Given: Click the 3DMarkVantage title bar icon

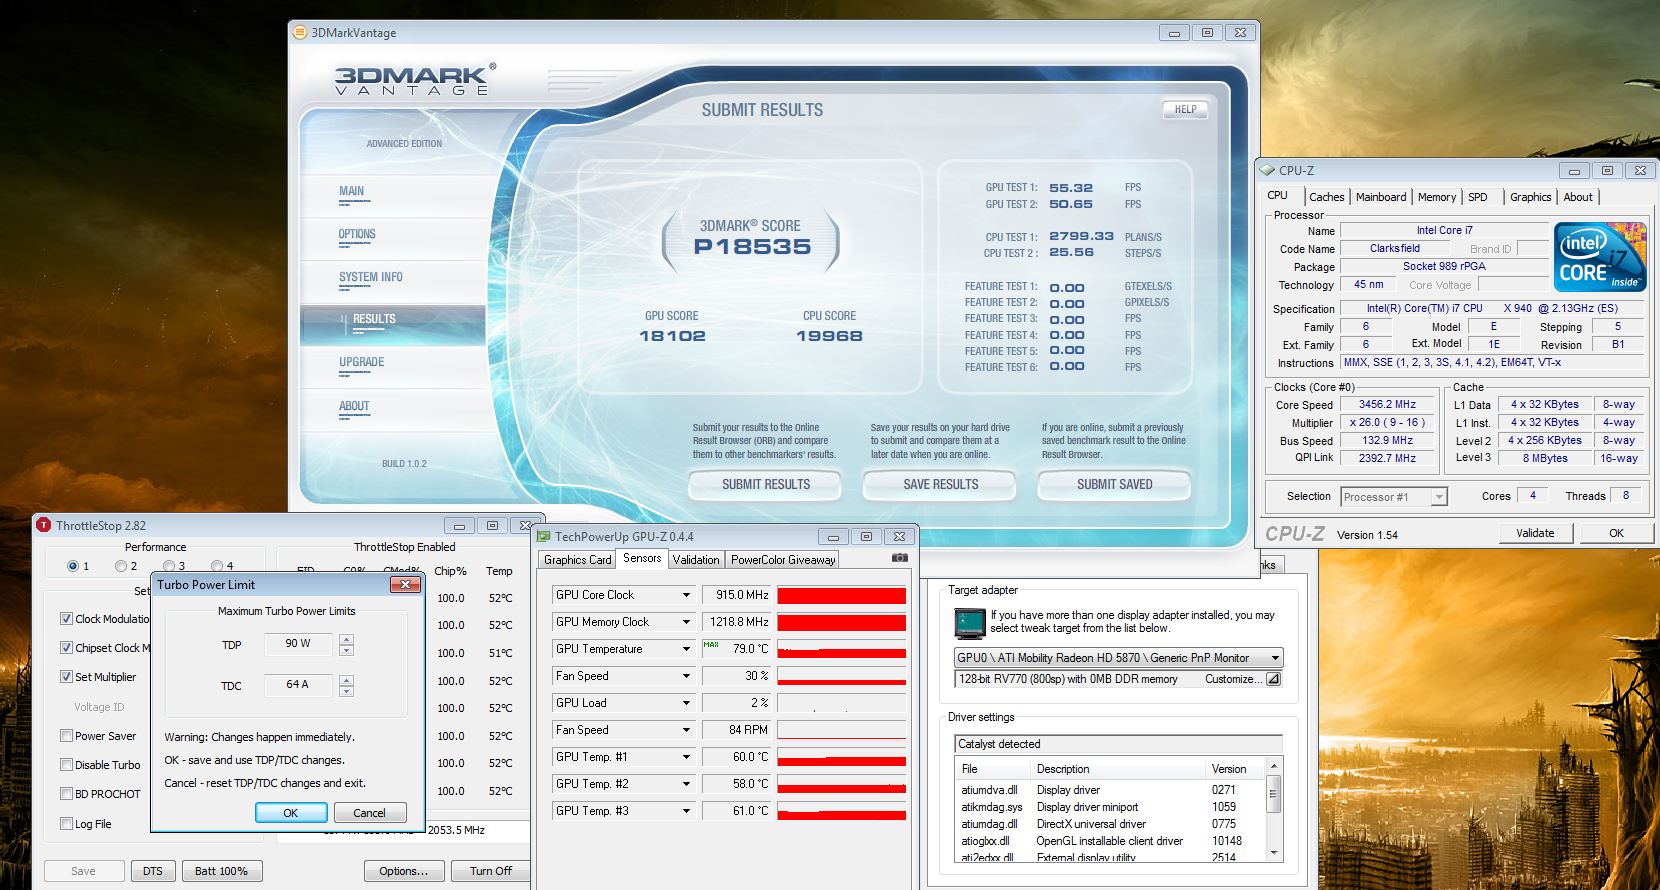Looking at the screenshot, I should [x=299, y=32].
